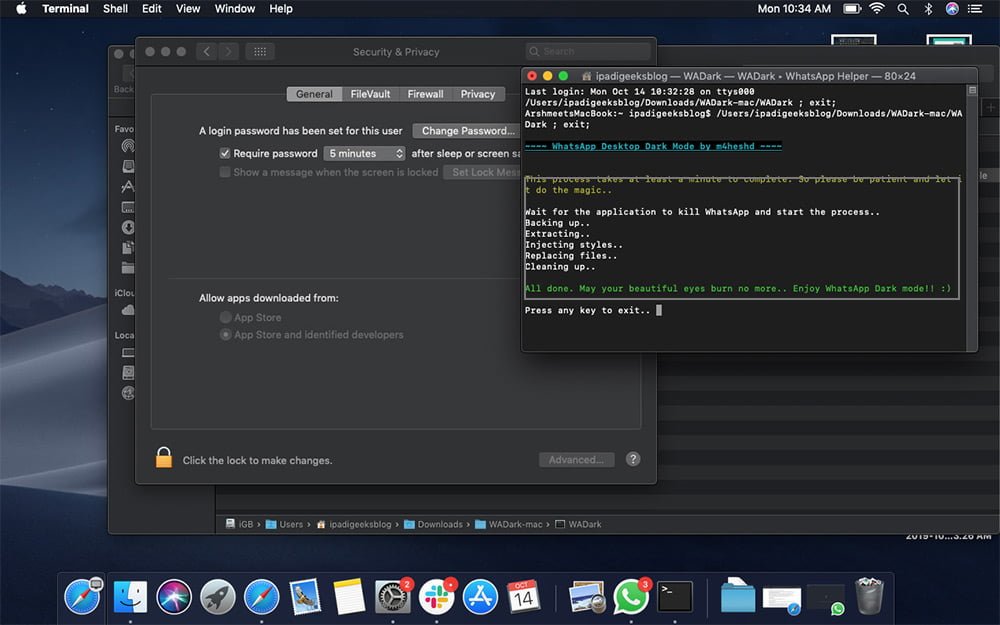Open the Help menu
This screenshot has height=625, width=1000.
point(281,9)
